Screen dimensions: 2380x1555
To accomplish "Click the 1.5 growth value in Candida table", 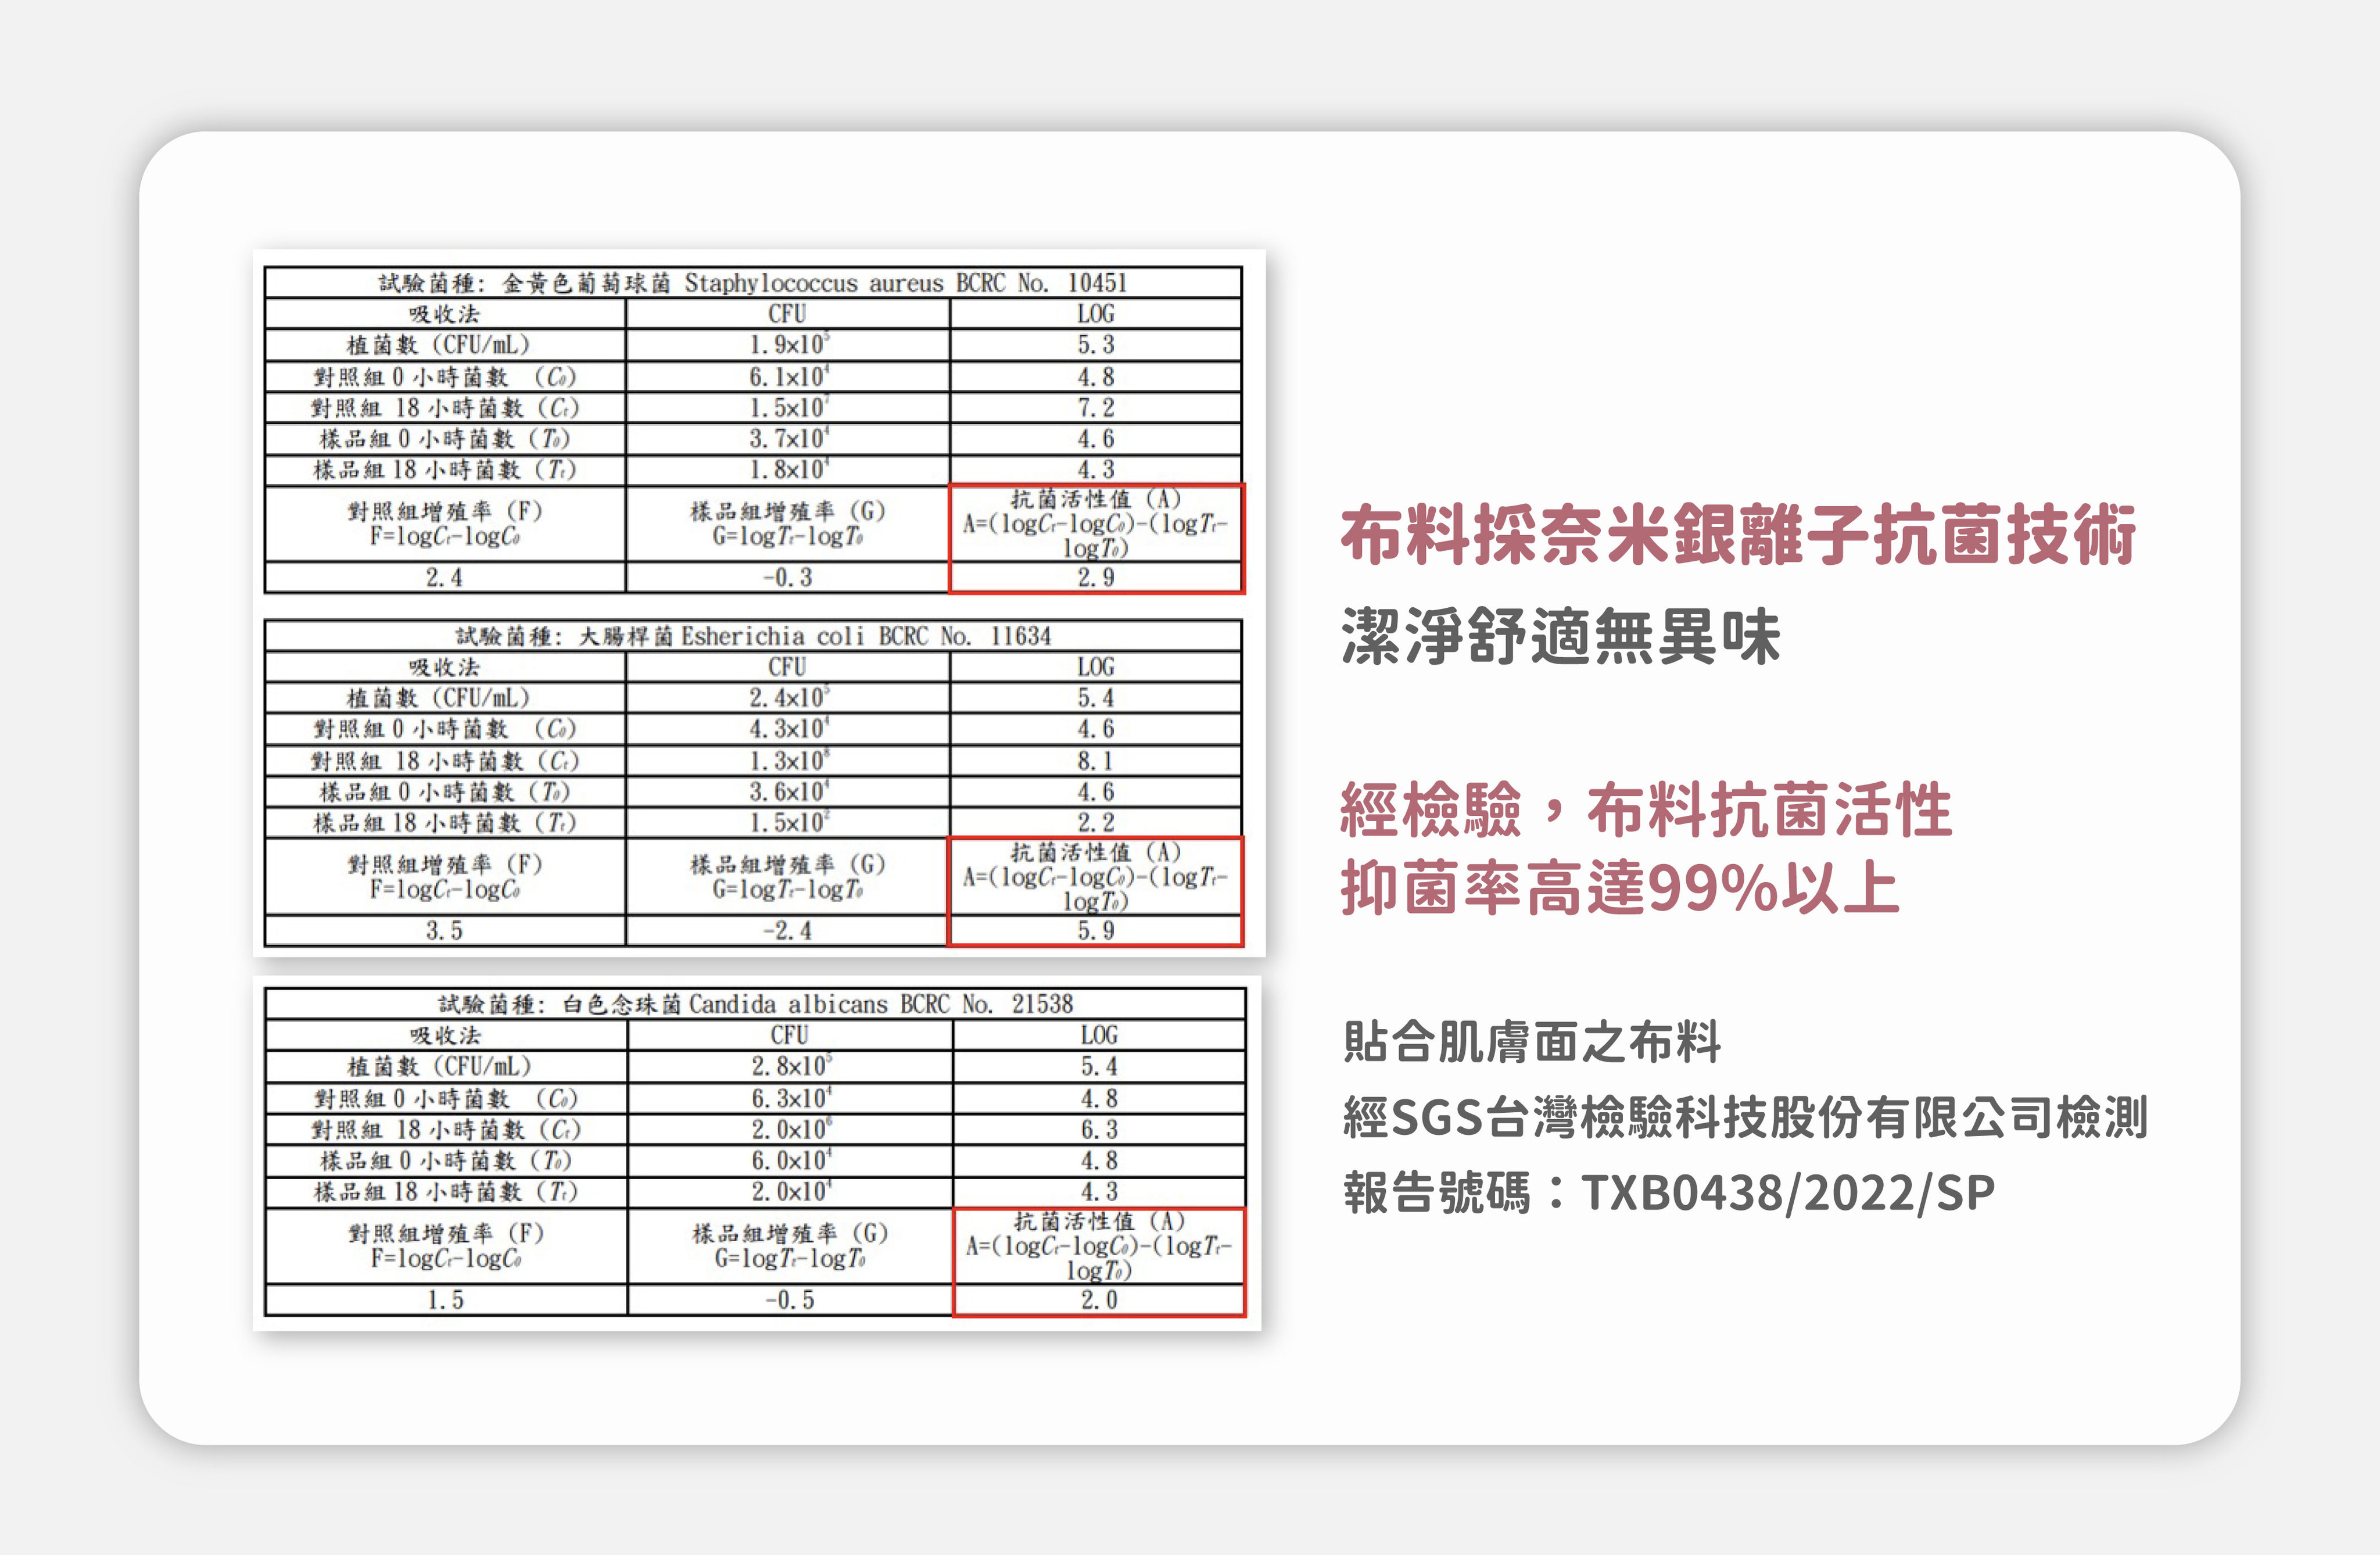I will tap(445, 1299).
